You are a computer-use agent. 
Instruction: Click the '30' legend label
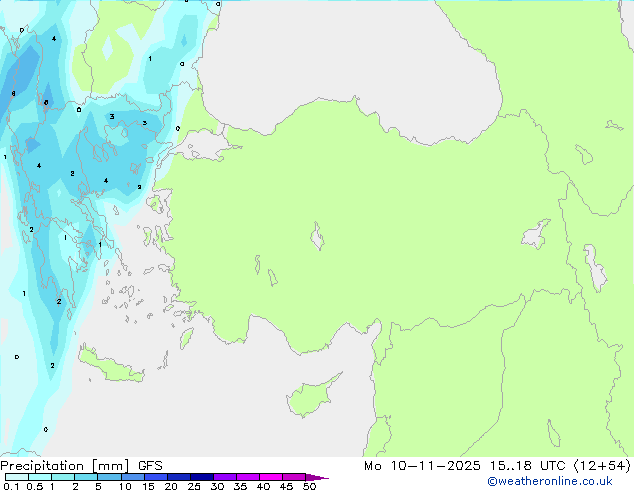tap(217, 486)
